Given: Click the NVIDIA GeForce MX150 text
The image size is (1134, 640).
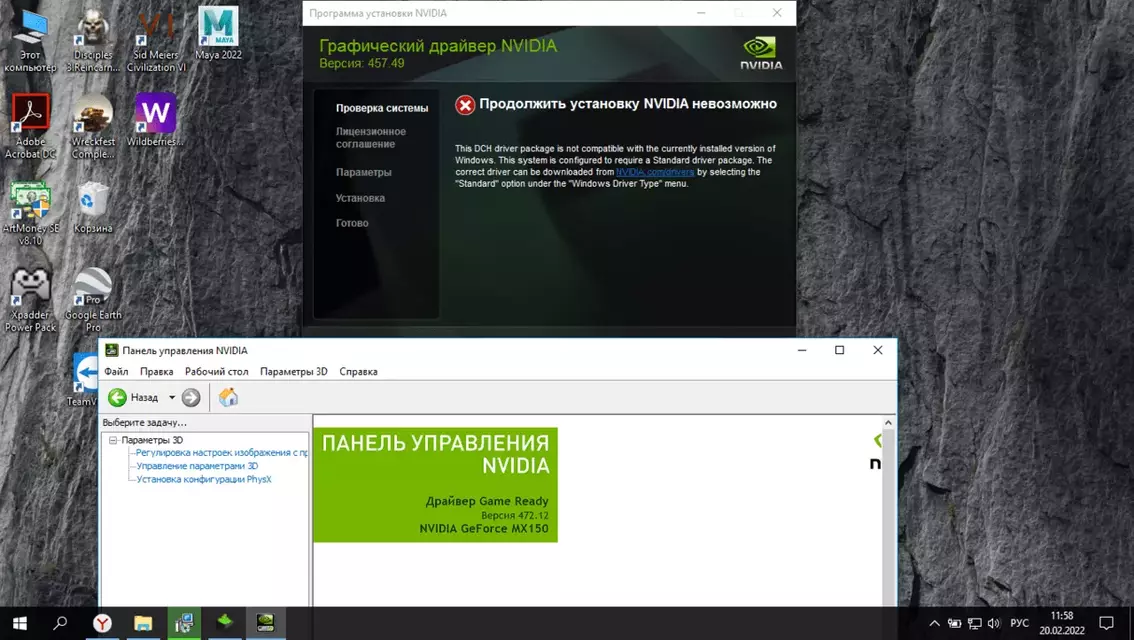Looking at the screenshot, I should coord(484,529).
